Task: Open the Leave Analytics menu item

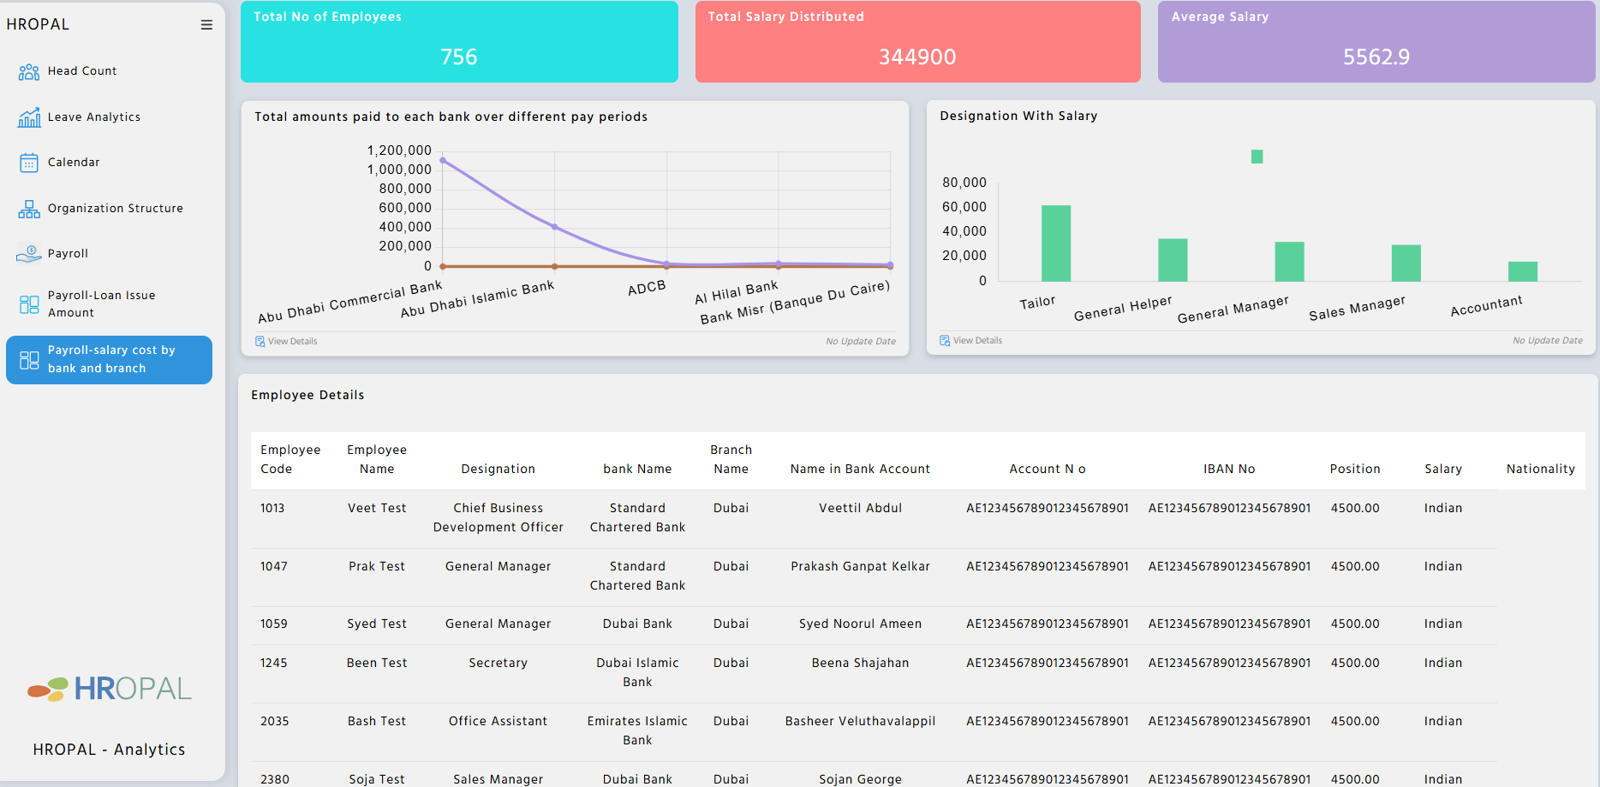Action: pyautogui.click(x=94, y=117)
